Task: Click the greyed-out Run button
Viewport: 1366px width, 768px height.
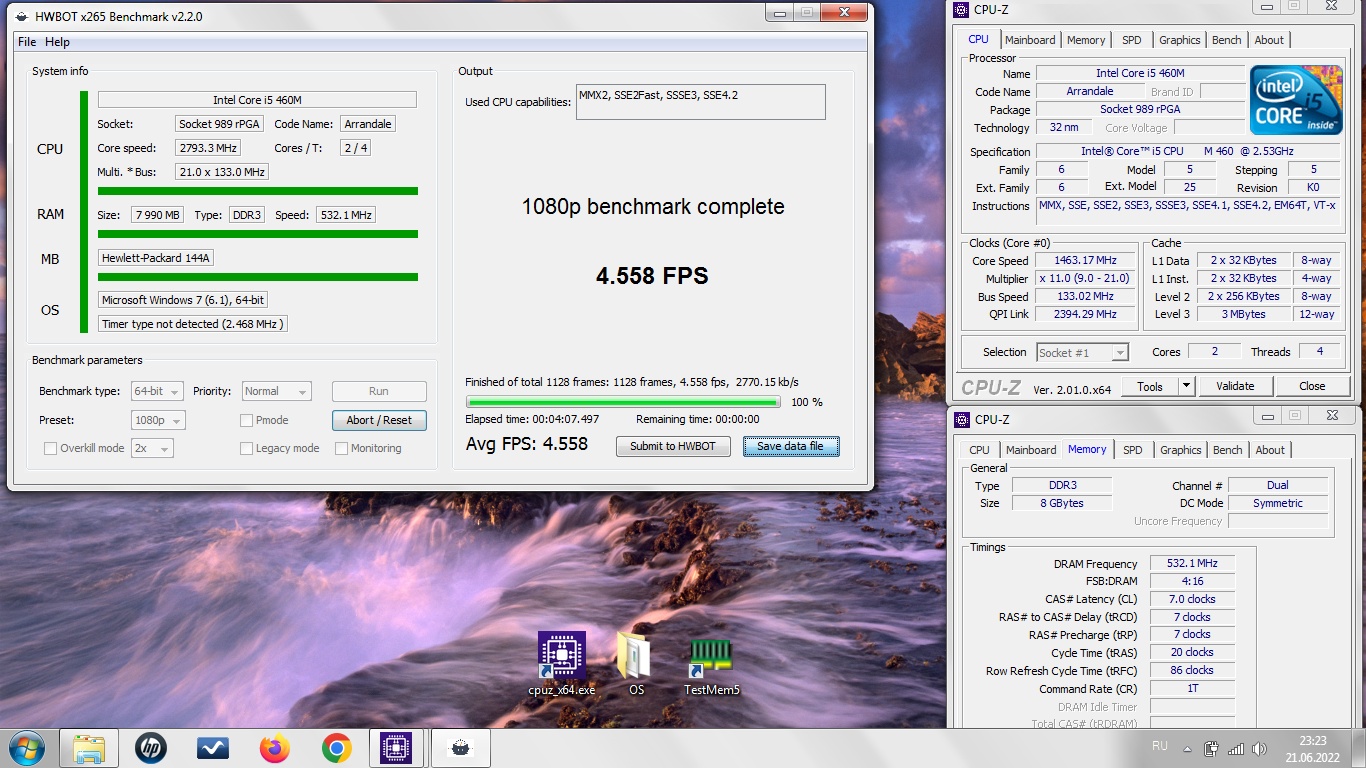Action: [x=379, y=392]
